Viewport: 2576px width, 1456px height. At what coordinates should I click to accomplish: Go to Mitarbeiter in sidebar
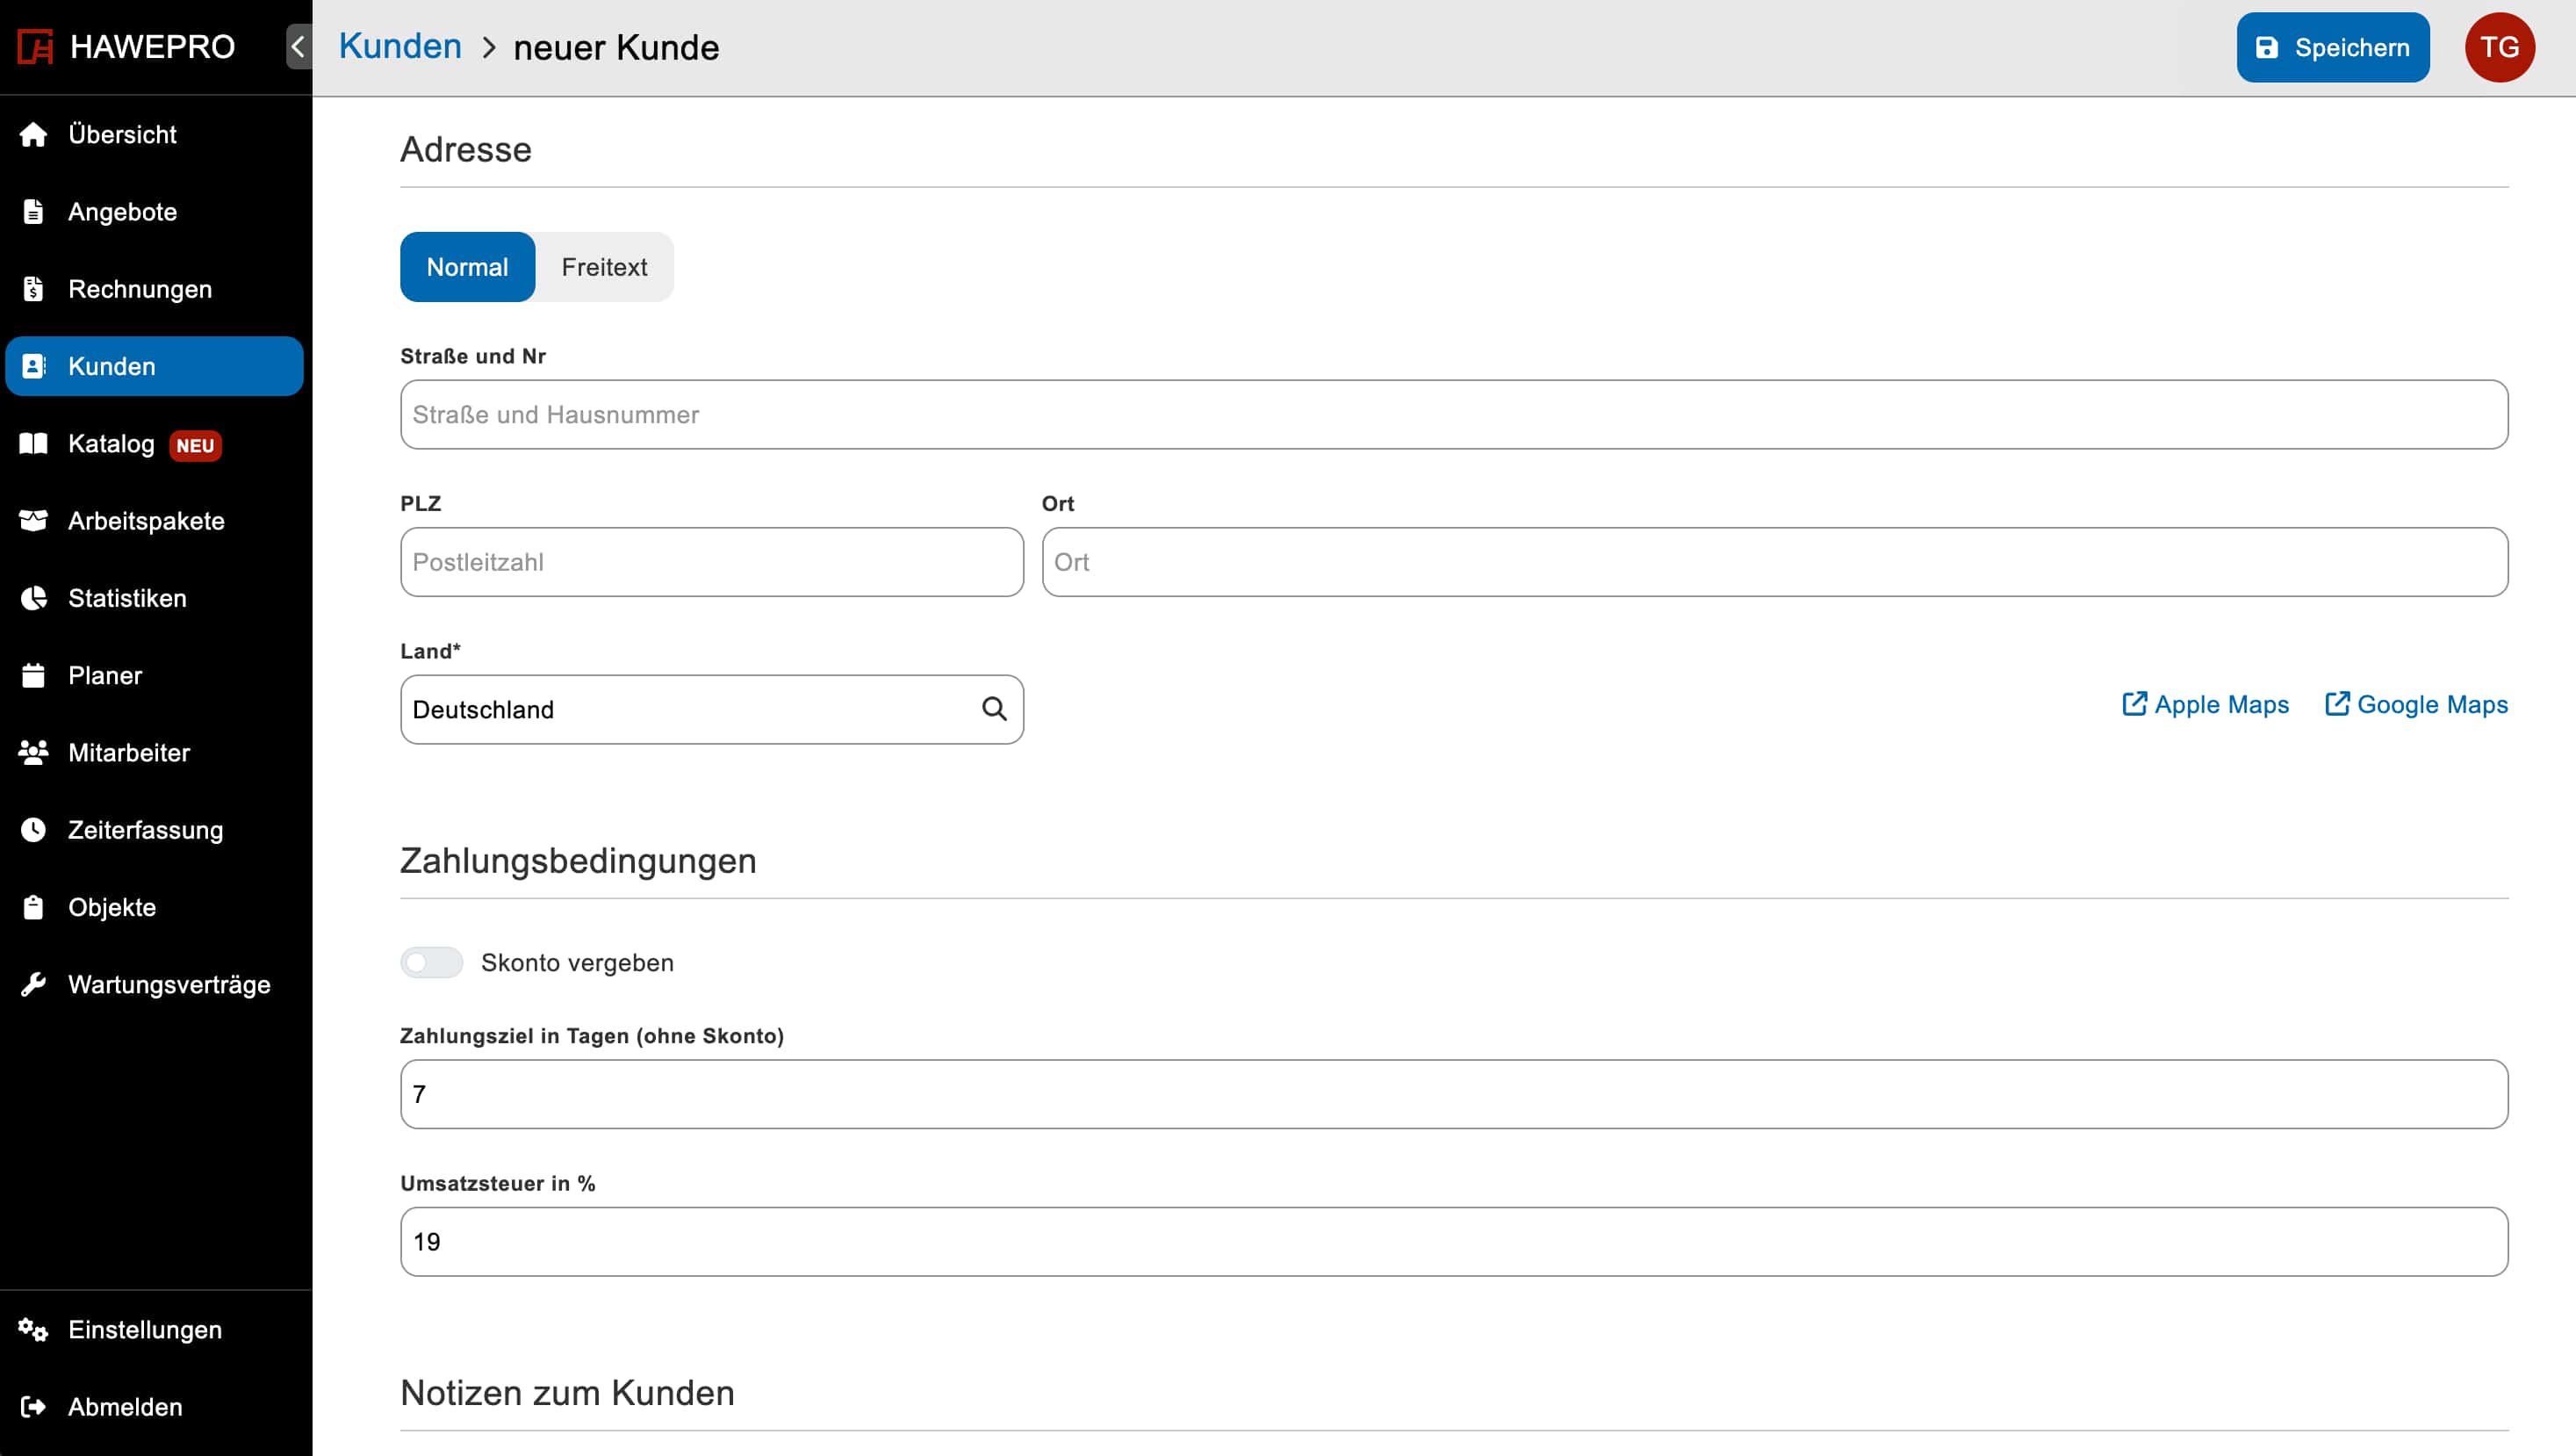click(129, 753)
